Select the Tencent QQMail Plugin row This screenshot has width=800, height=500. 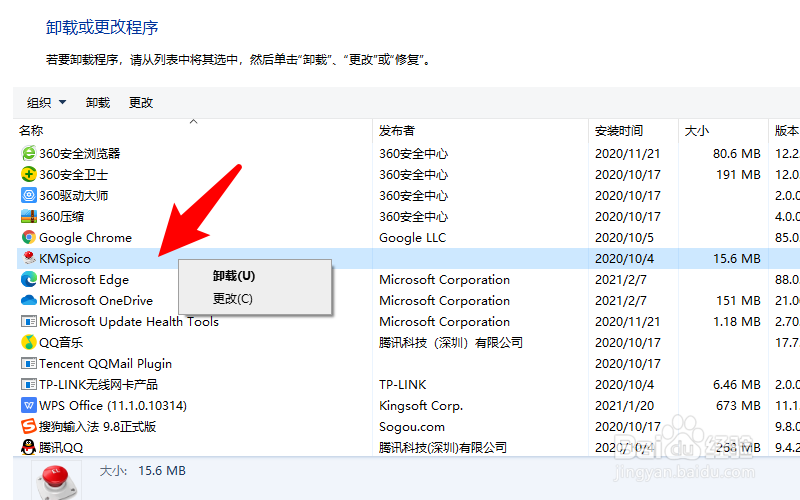point(105,364)
